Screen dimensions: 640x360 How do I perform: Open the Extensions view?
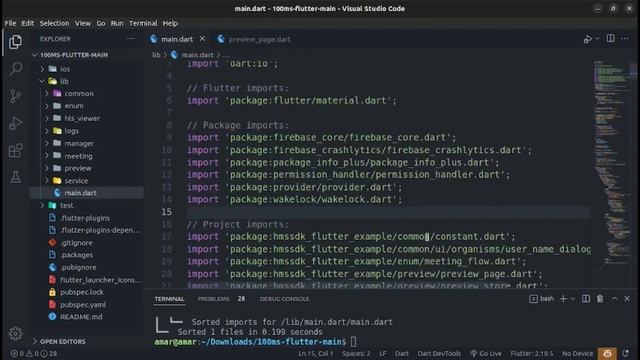click(x=16, y=150)
